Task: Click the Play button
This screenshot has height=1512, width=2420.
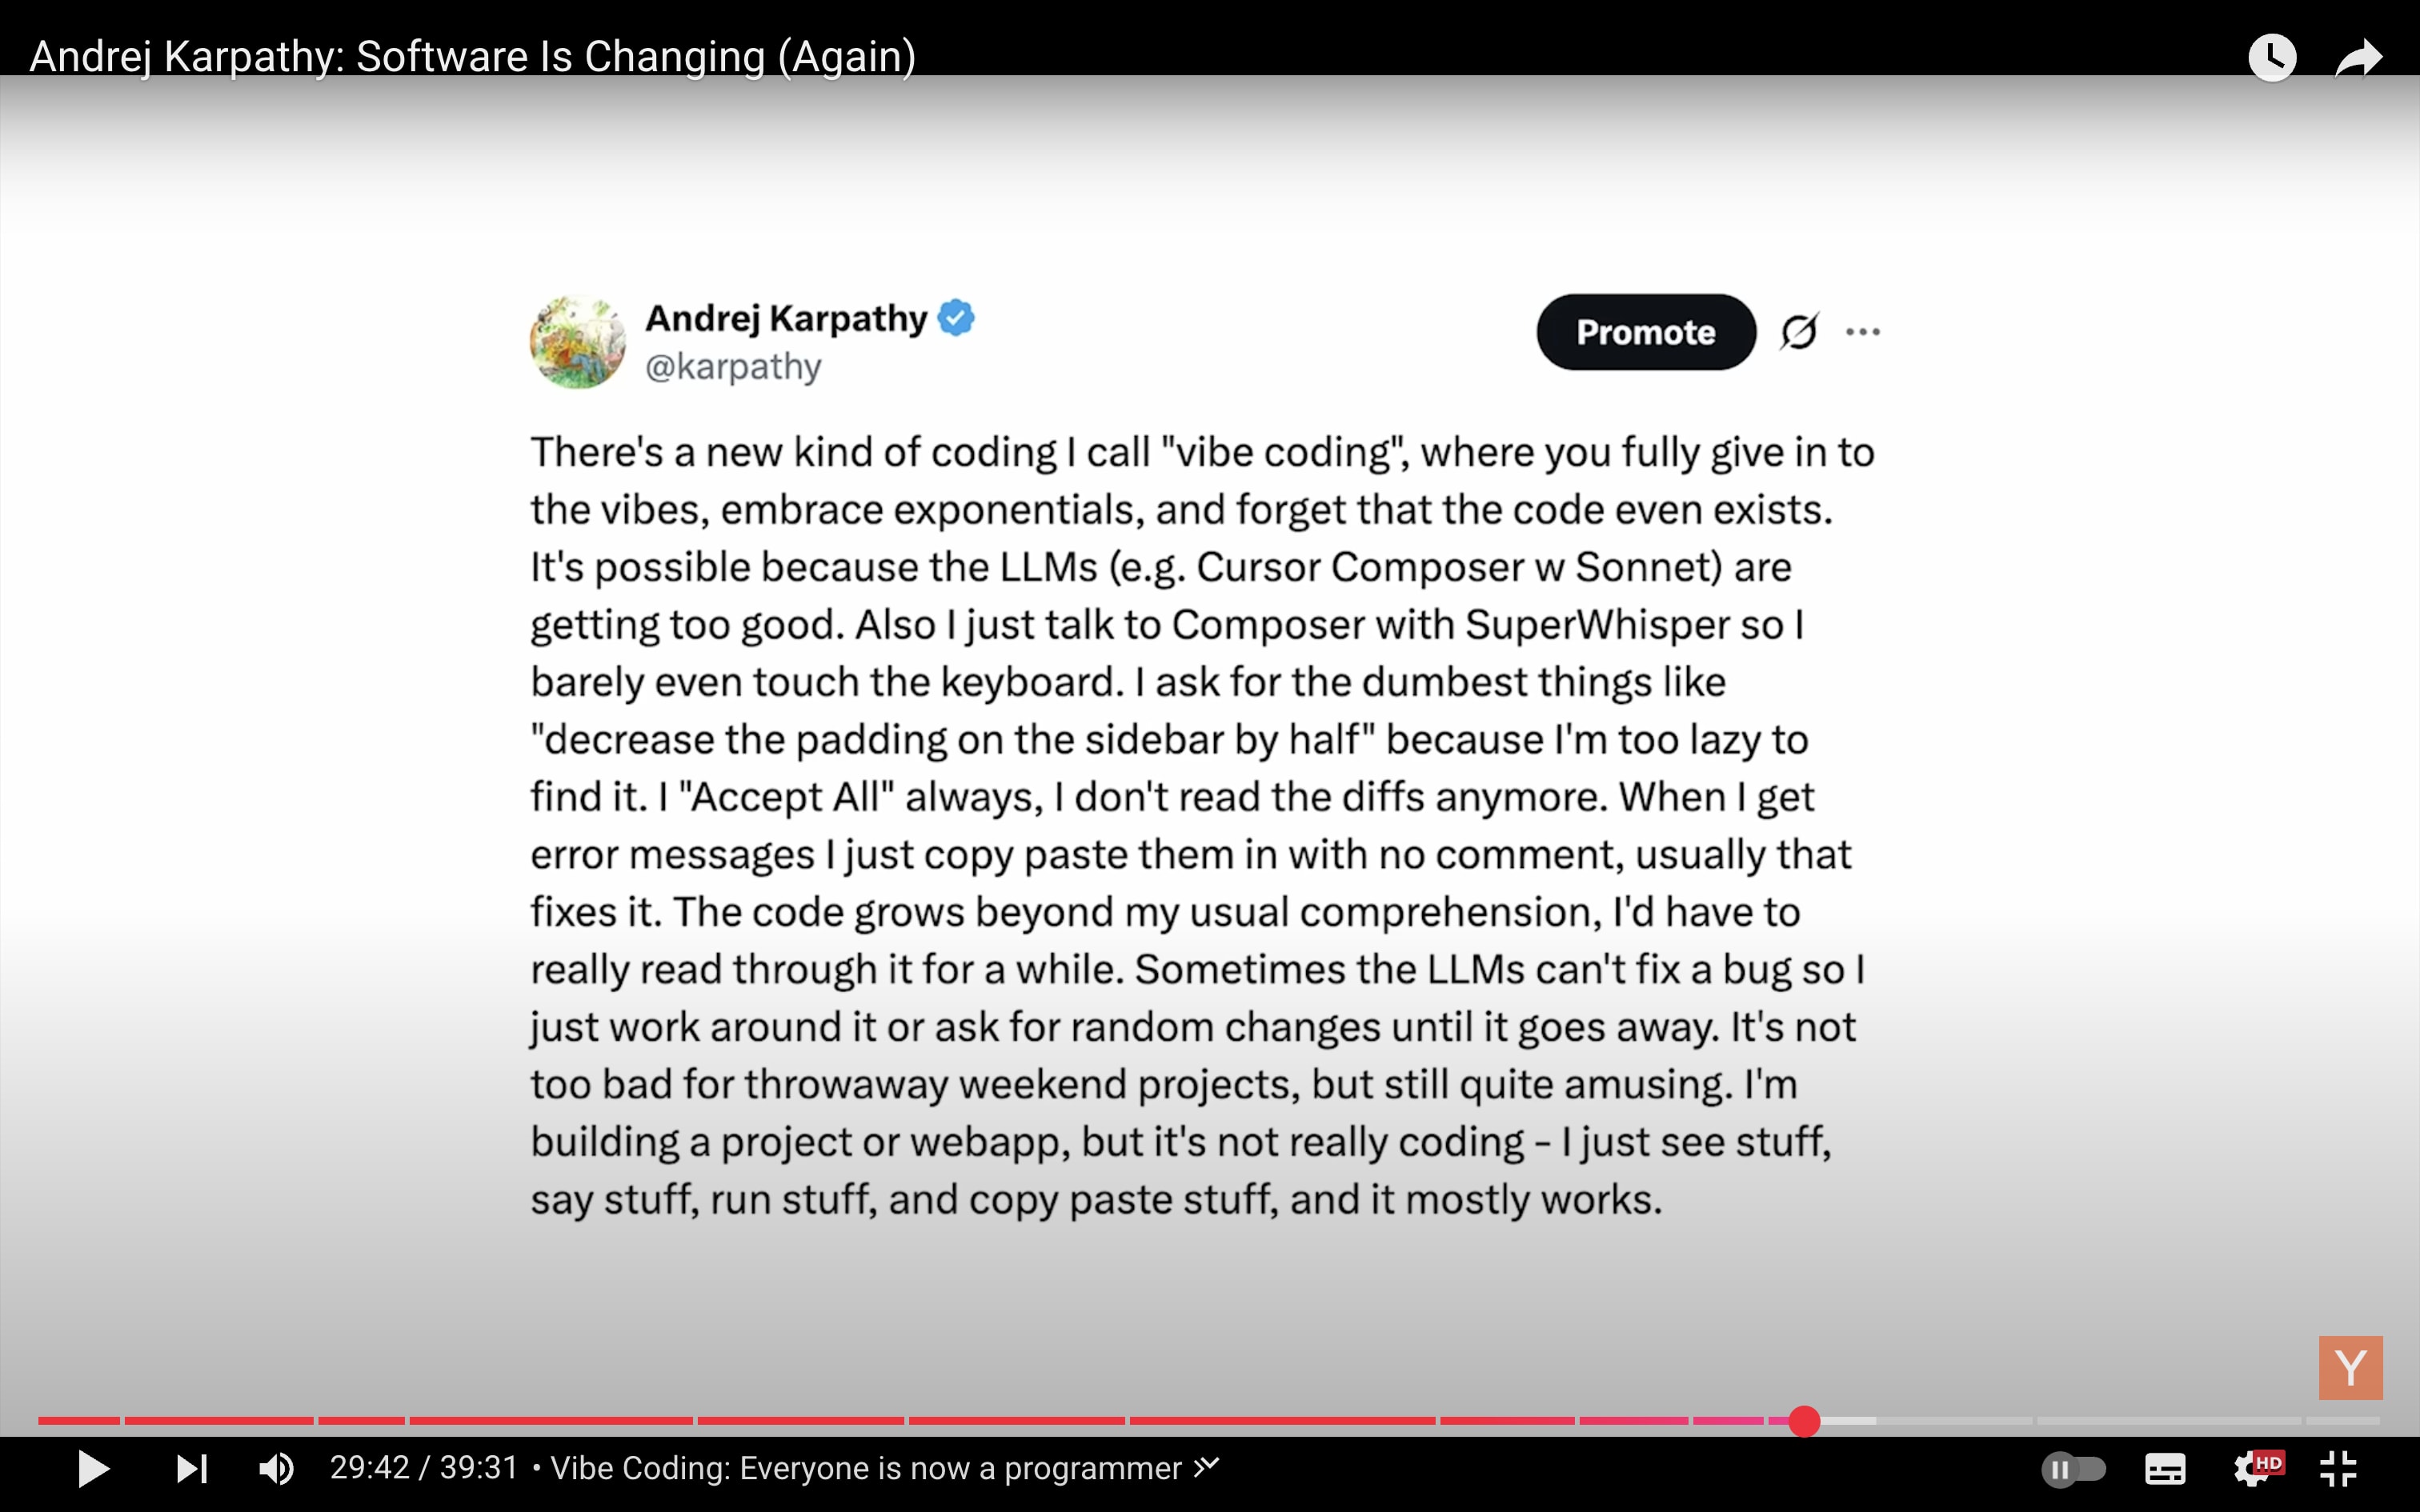Action: 93,1468
